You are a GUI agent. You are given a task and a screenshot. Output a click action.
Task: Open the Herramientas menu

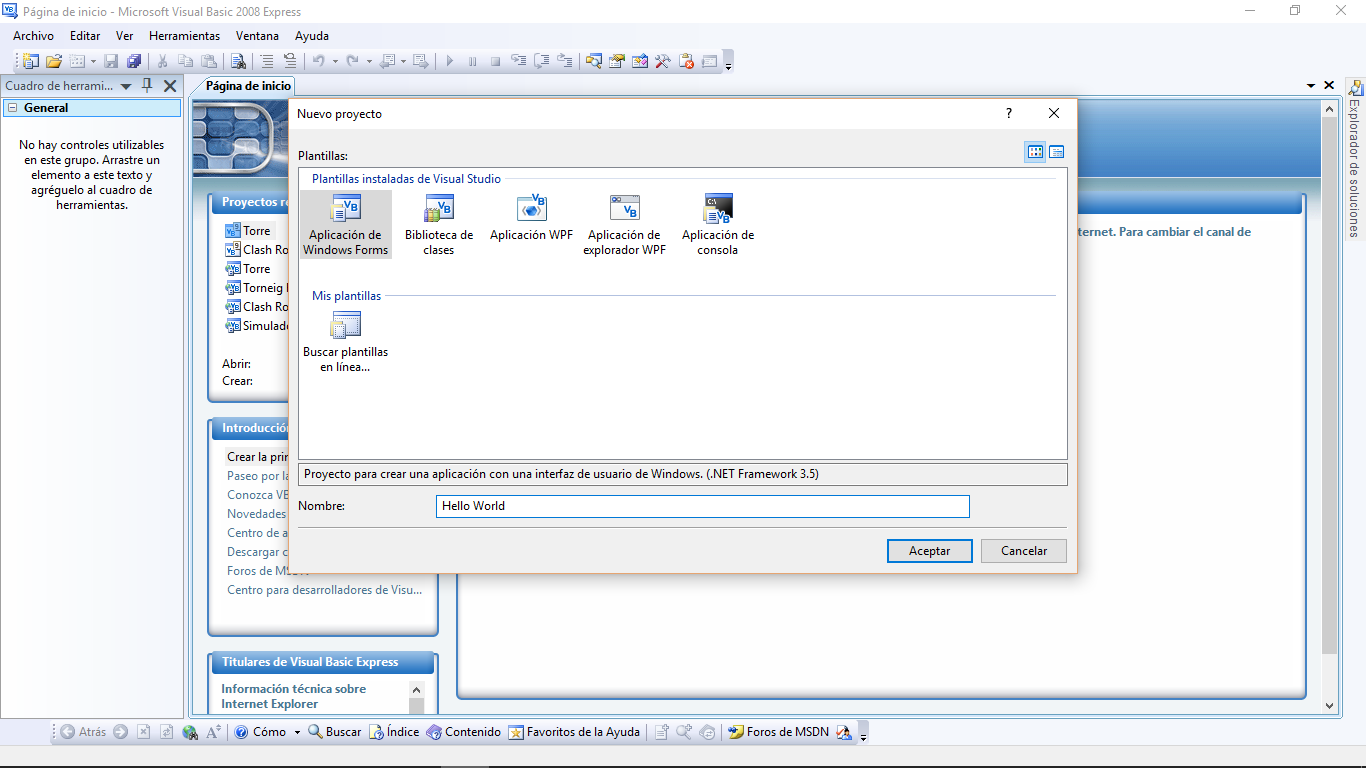[x=185, y=35]
